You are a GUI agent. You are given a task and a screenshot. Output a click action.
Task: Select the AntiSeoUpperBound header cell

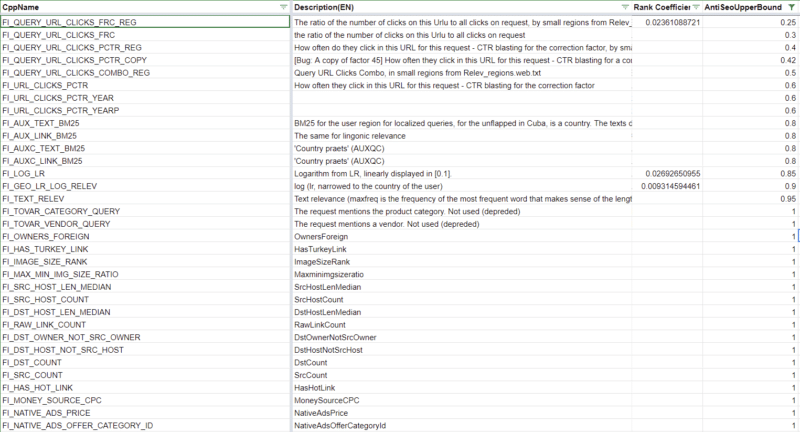tap(750, 7)
